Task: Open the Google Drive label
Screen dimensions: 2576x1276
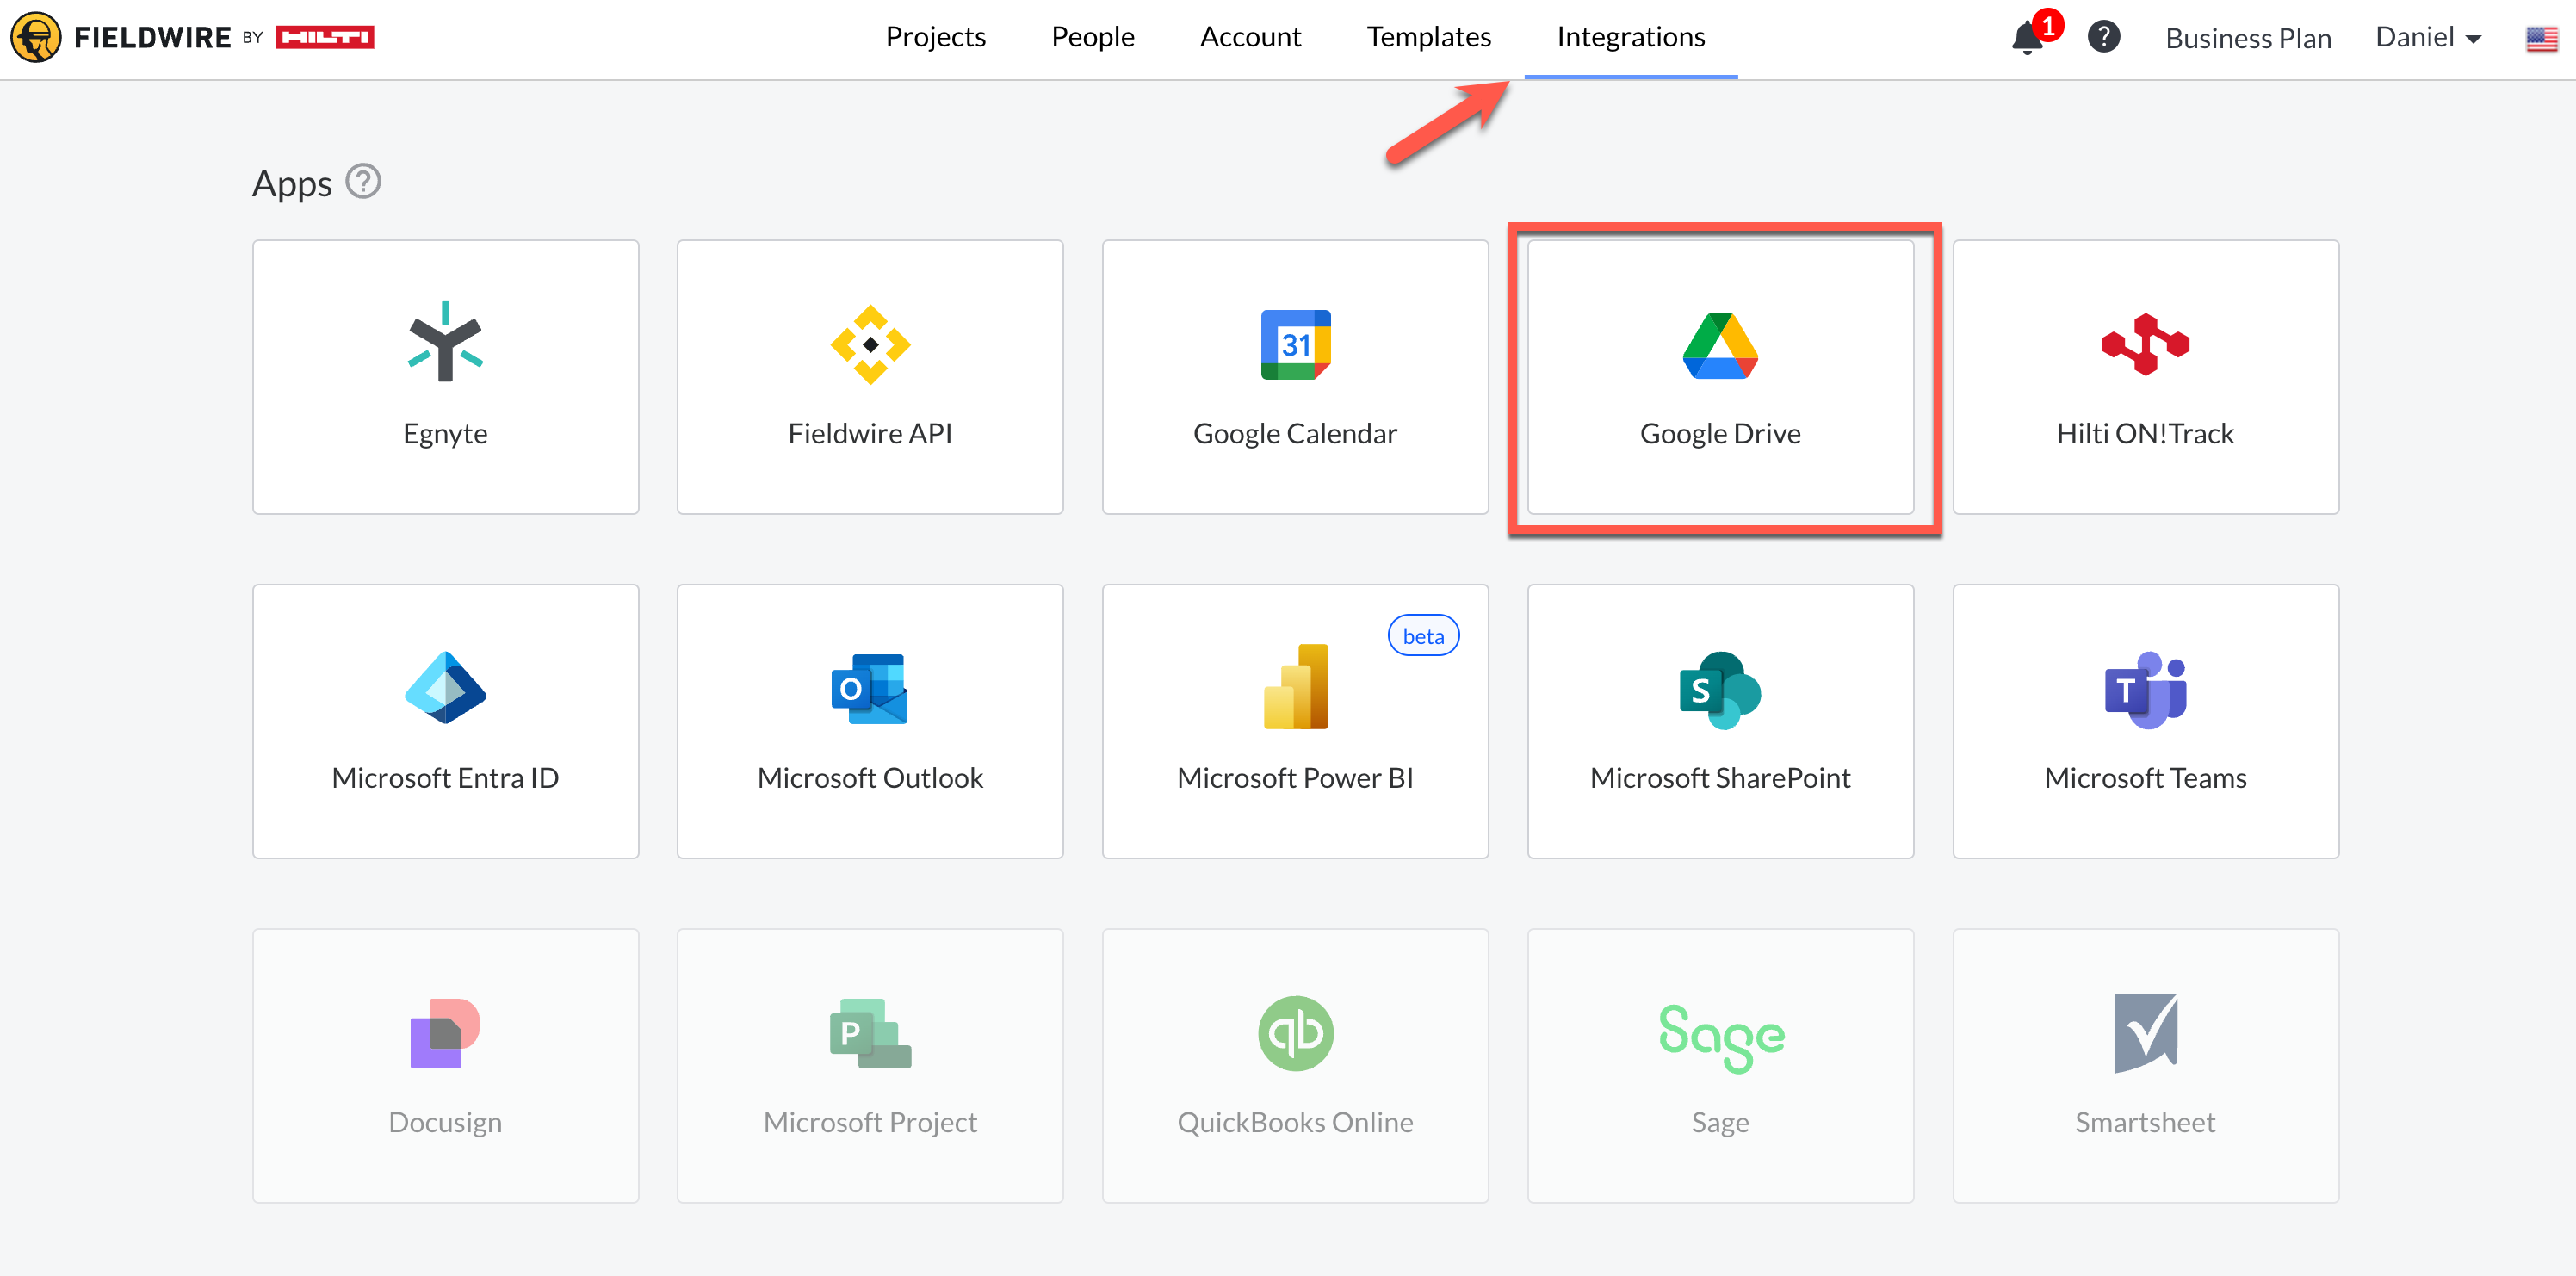Action: pyautogui.click(x=1720, y=433)
